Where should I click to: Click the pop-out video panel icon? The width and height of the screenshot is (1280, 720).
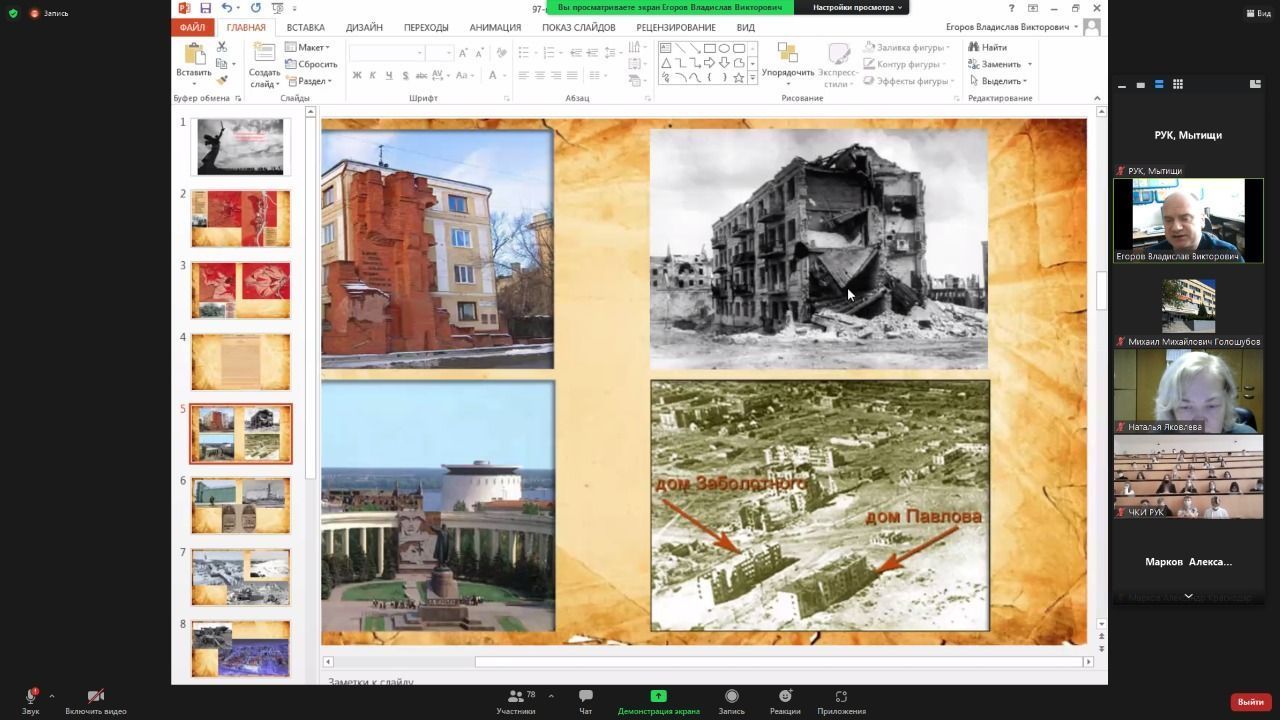pos(1255,84)
